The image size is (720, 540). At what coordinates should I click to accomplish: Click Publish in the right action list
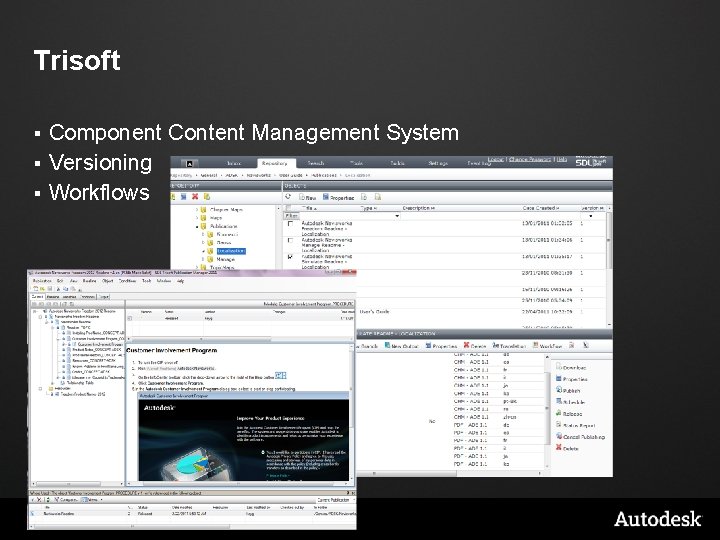click(568, 390)
